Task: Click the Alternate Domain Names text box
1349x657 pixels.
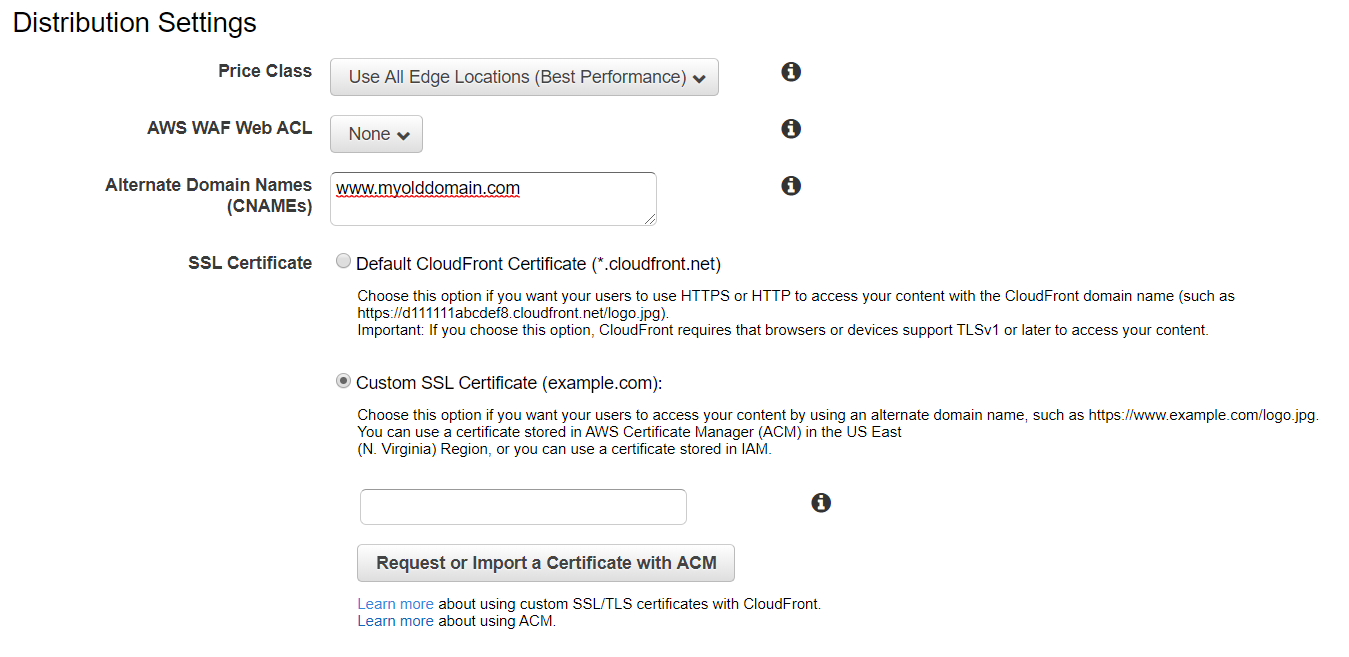Action: tap(492, 199)
